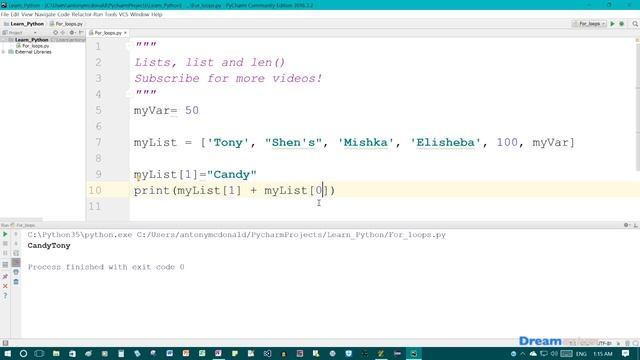Toggle tool window bars at status bar corner
The width and height of the screenshot is (640, 360).
[5, 343]
